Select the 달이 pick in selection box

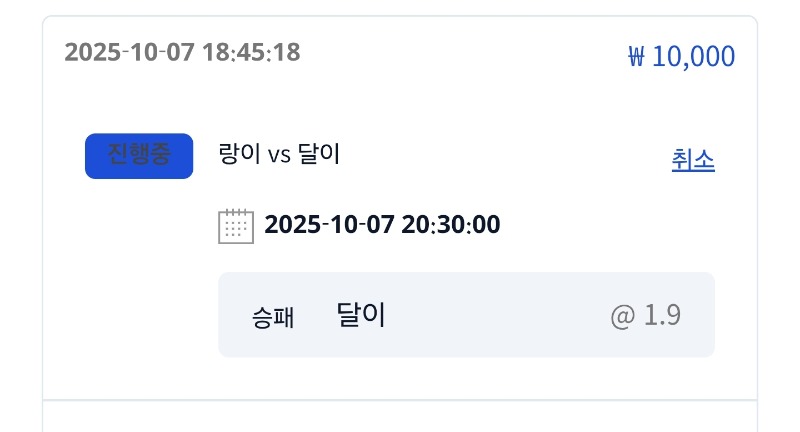361,315
